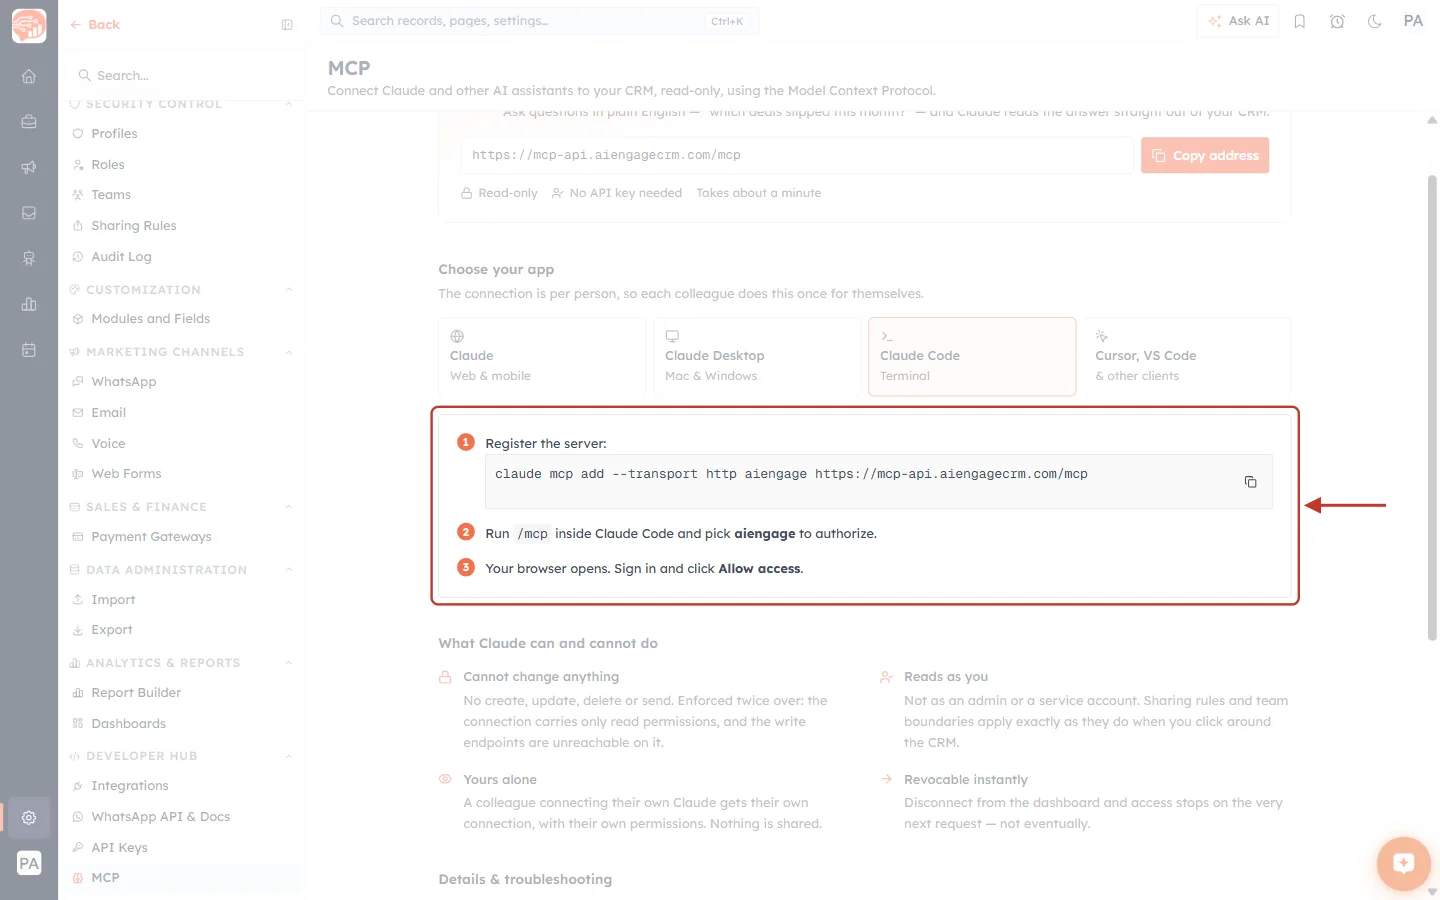This screenshot has width=1440, height=900.
Task: Collapse the Developer Hub section
Action: coord(289,756)
